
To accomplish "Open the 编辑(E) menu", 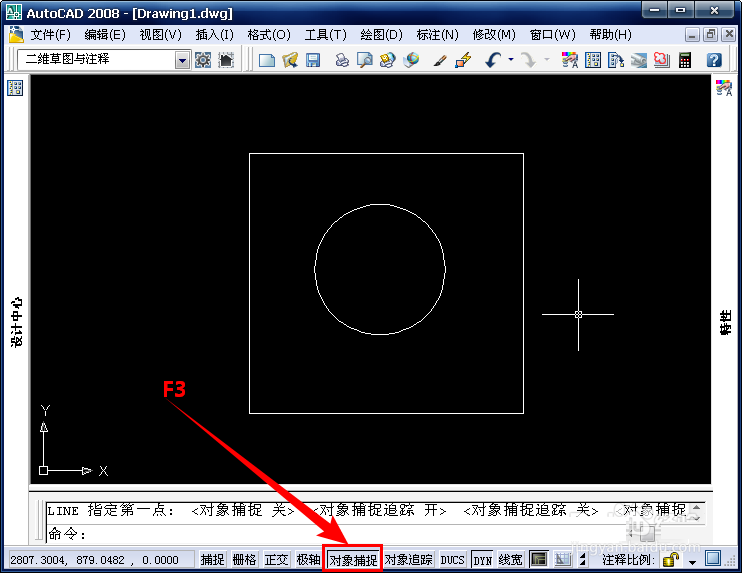I will coord(105,35).
